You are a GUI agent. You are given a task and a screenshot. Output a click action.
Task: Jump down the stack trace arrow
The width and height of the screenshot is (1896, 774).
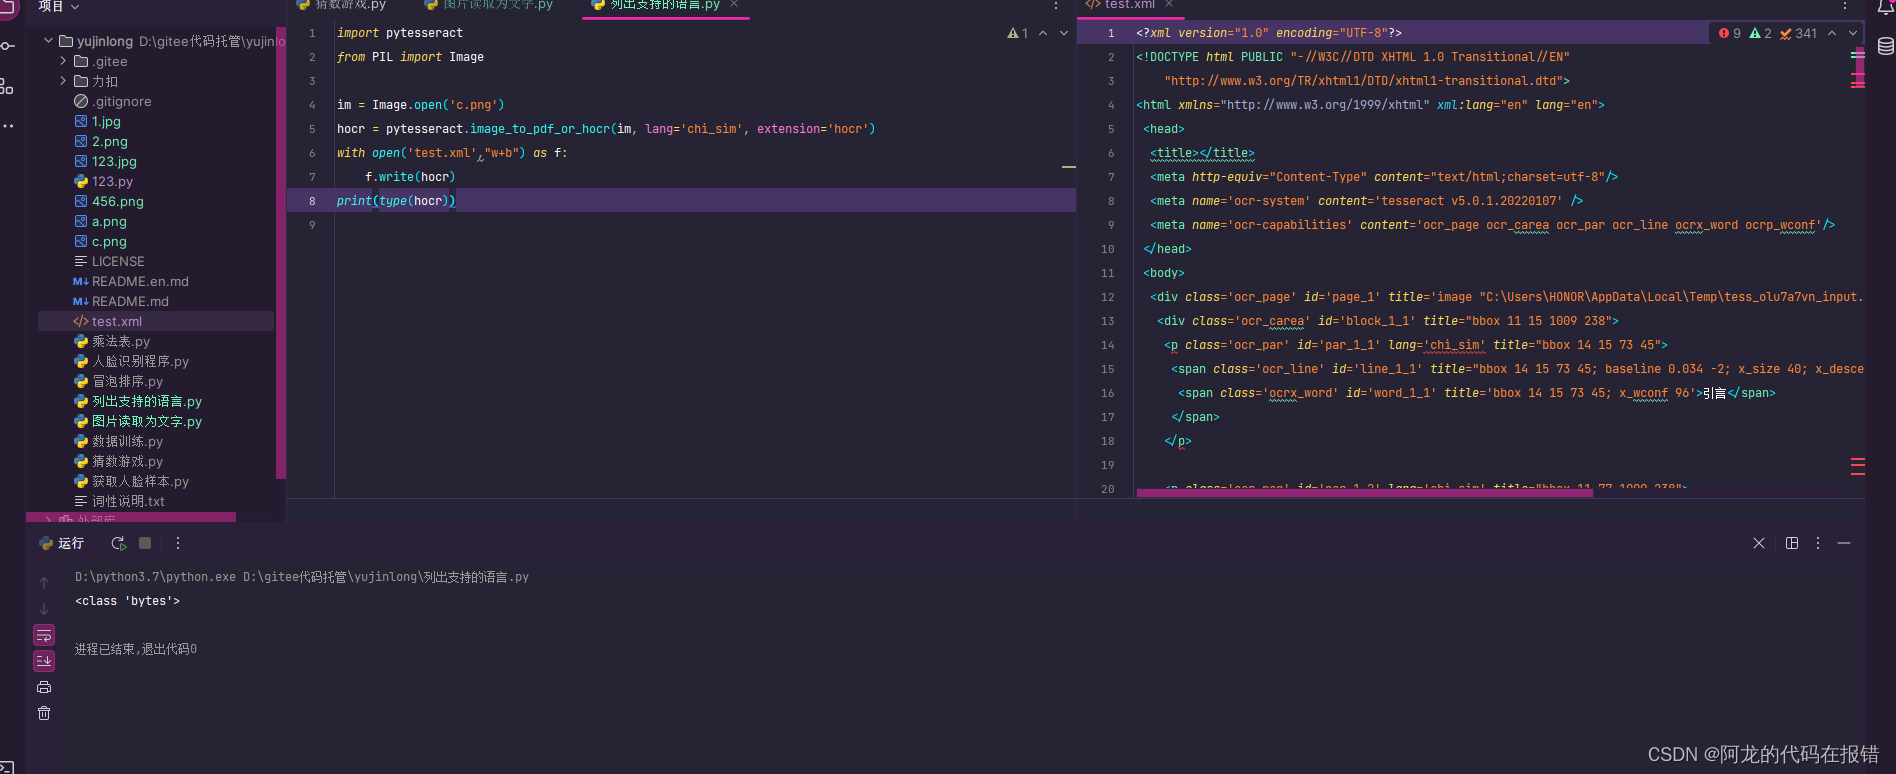tap(44, 609)
